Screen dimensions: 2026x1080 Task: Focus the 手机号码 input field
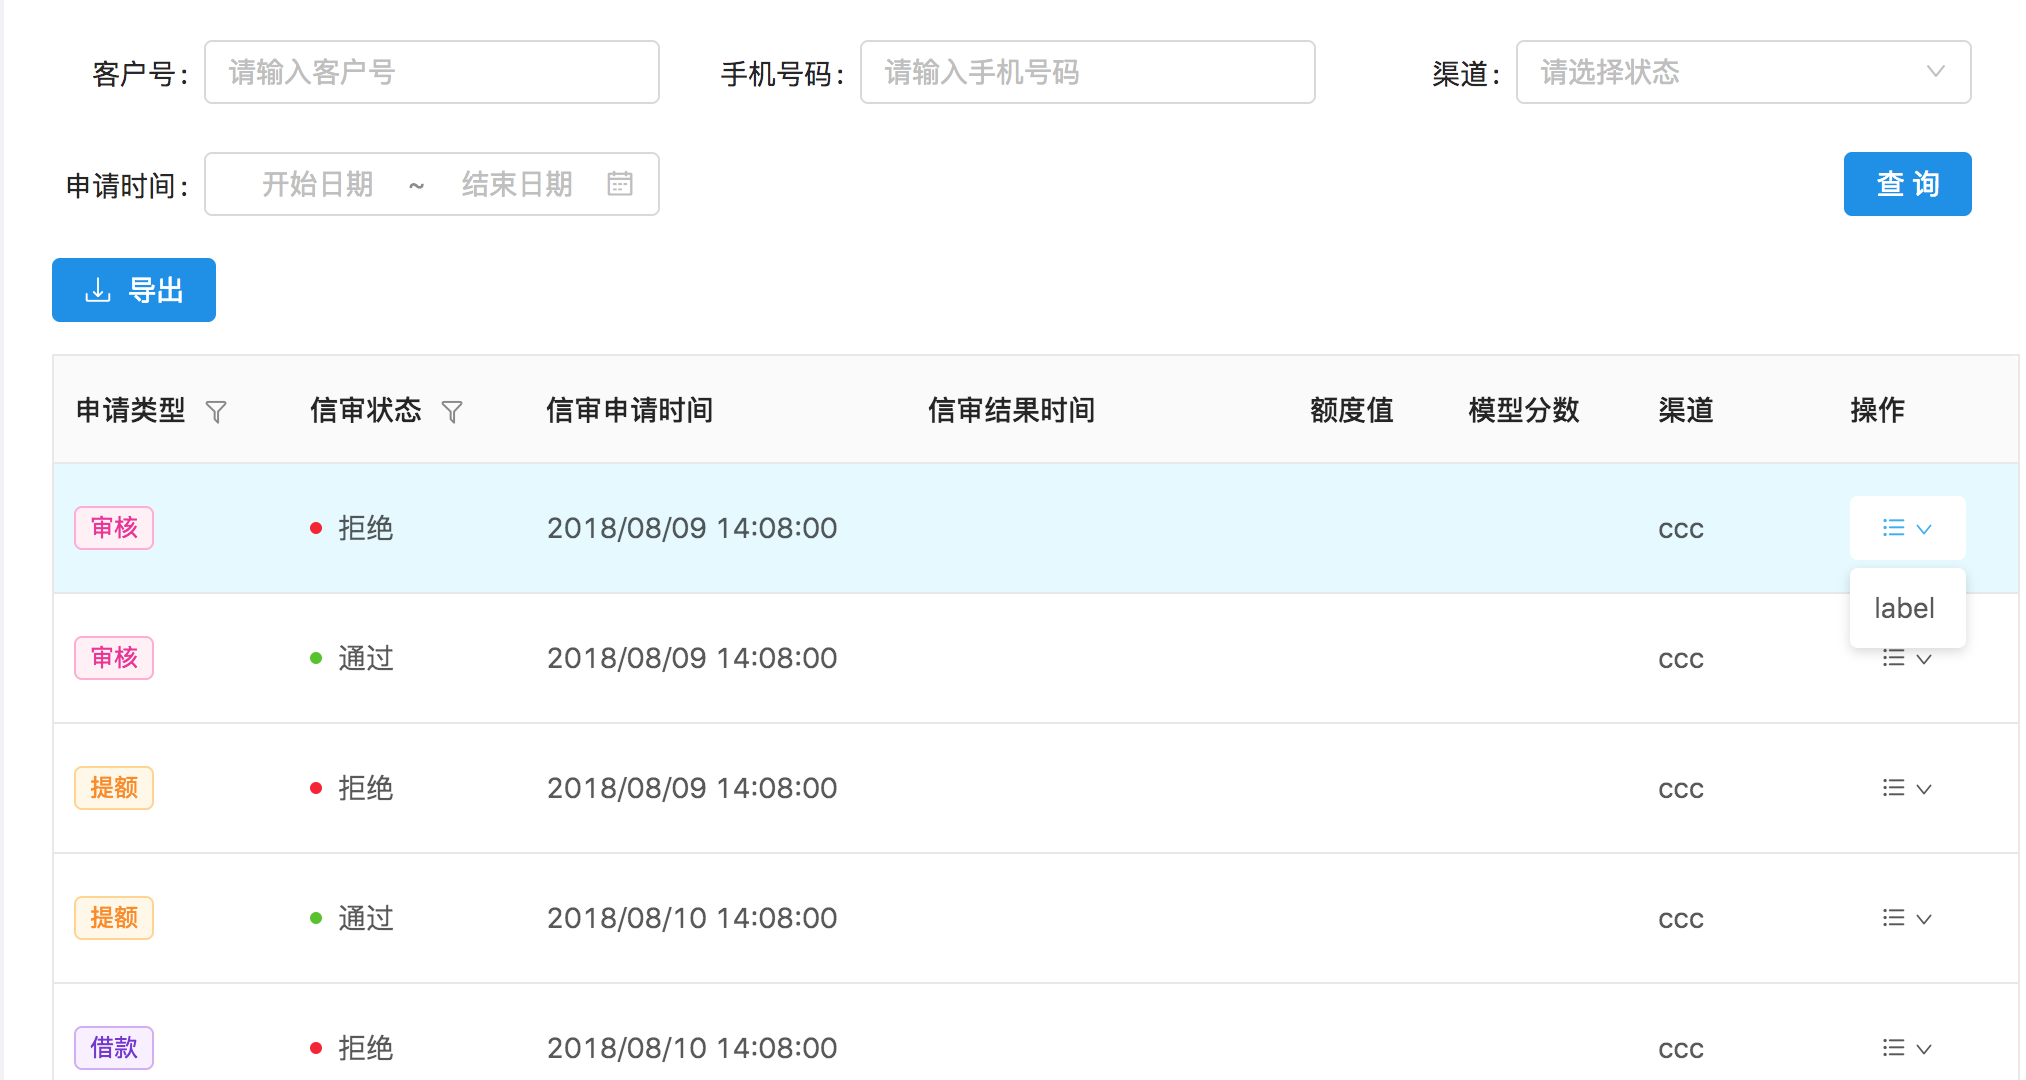click(x=1088, y=72)
